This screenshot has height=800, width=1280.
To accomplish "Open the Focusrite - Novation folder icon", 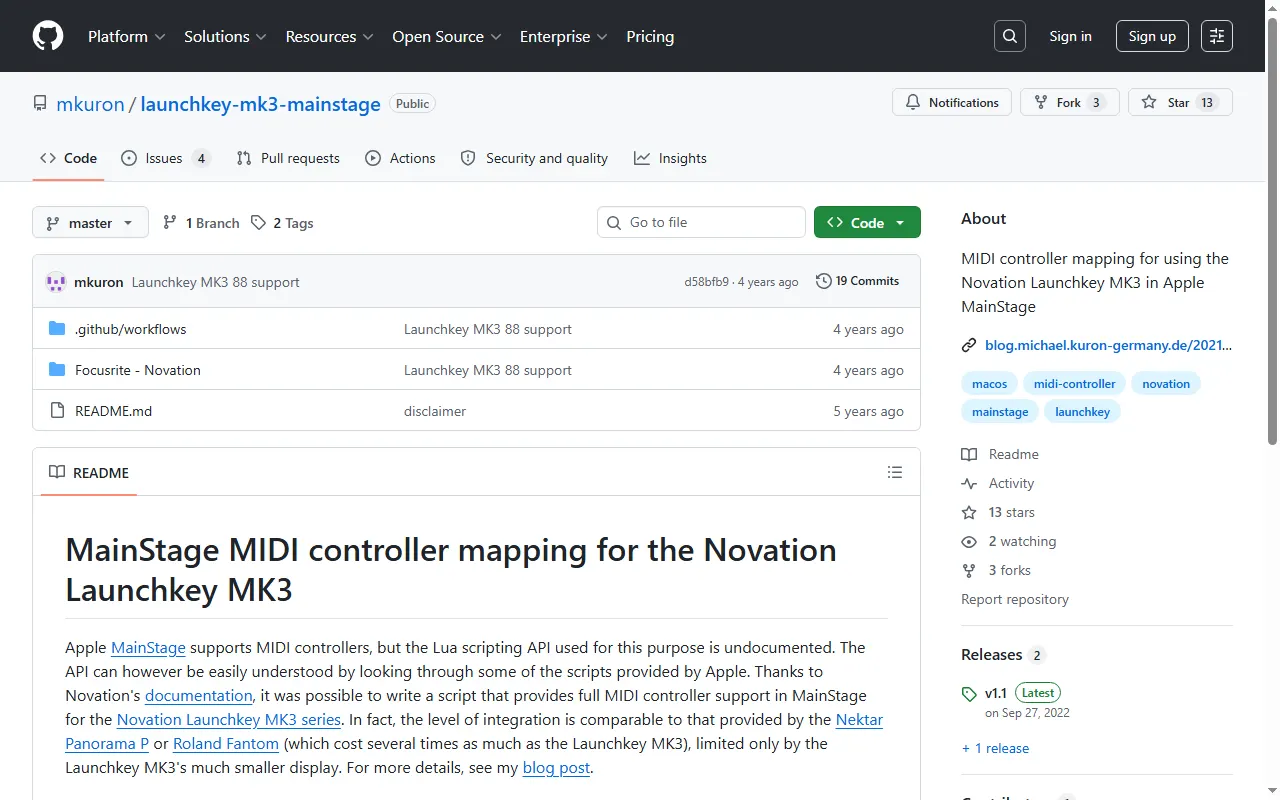I will (57, 370).
